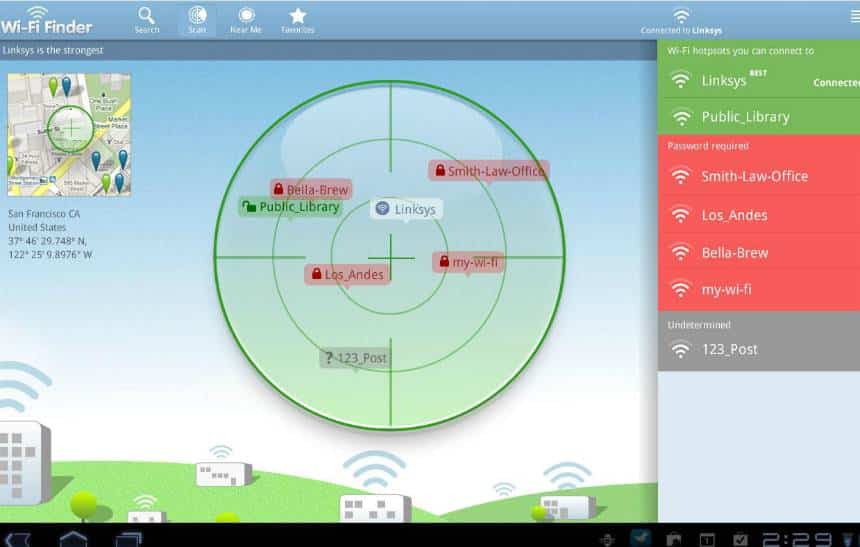
Task: Click the Smith-Law-Office marker on radar
Action: (x=489, y=171)
